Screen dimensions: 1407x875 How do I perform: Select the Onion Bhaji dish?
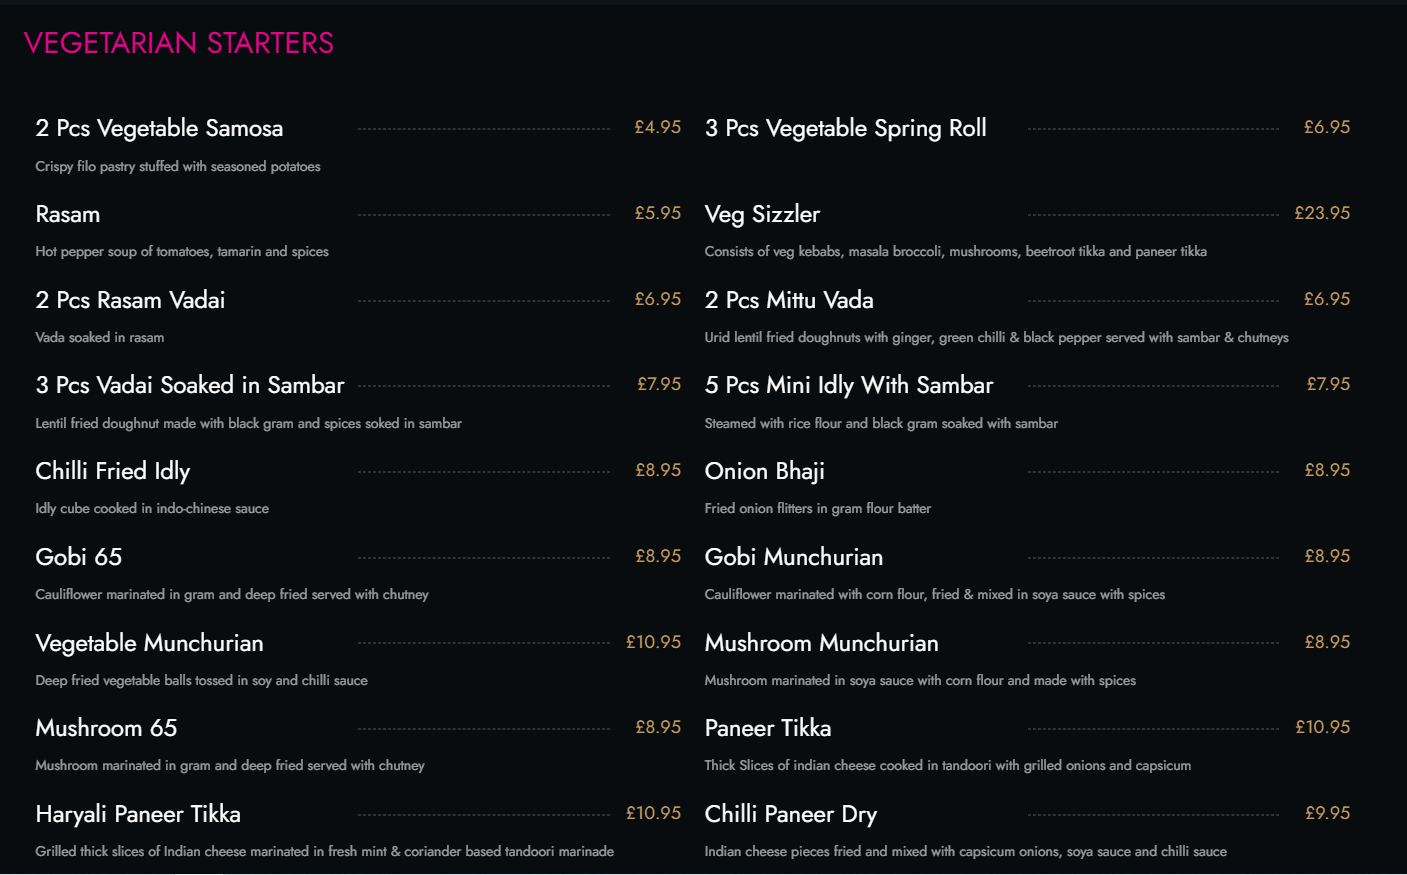click(x=765, y=471)
